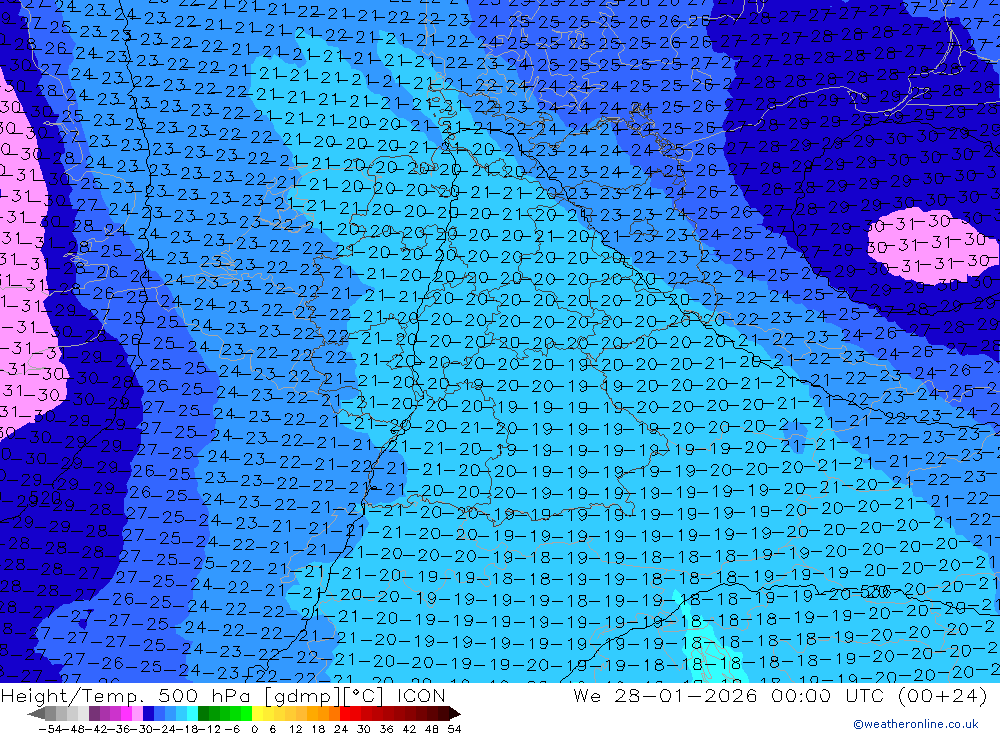The height and width of the screenshot is (733, 1000).
Task: Click the -54 label on the color scale
Action: tap(50, 729)
